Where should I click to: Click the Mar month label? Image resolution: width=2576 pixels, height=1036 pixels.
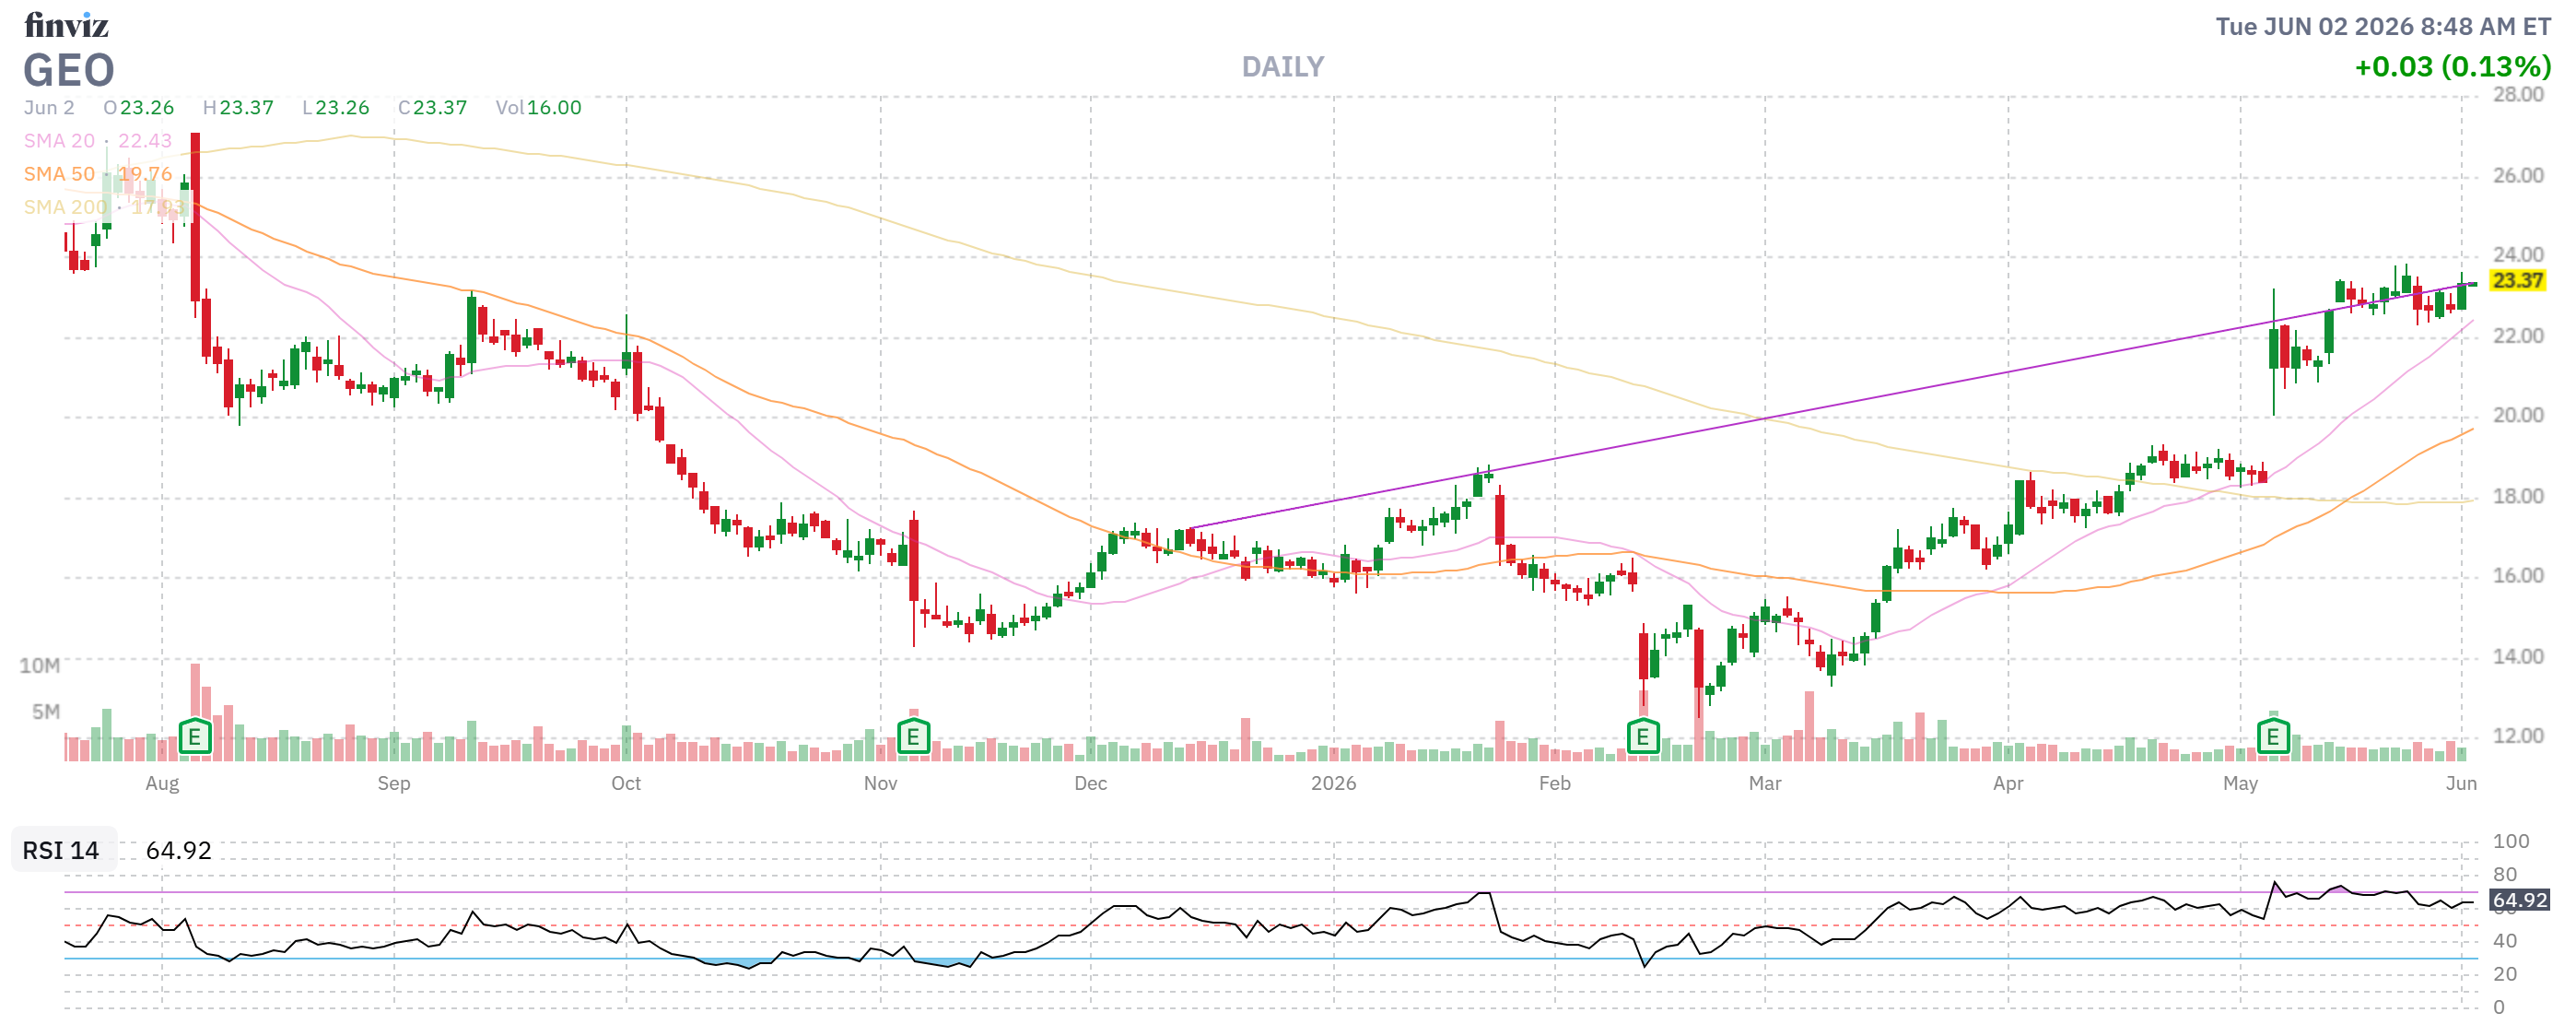[1765, 784]
